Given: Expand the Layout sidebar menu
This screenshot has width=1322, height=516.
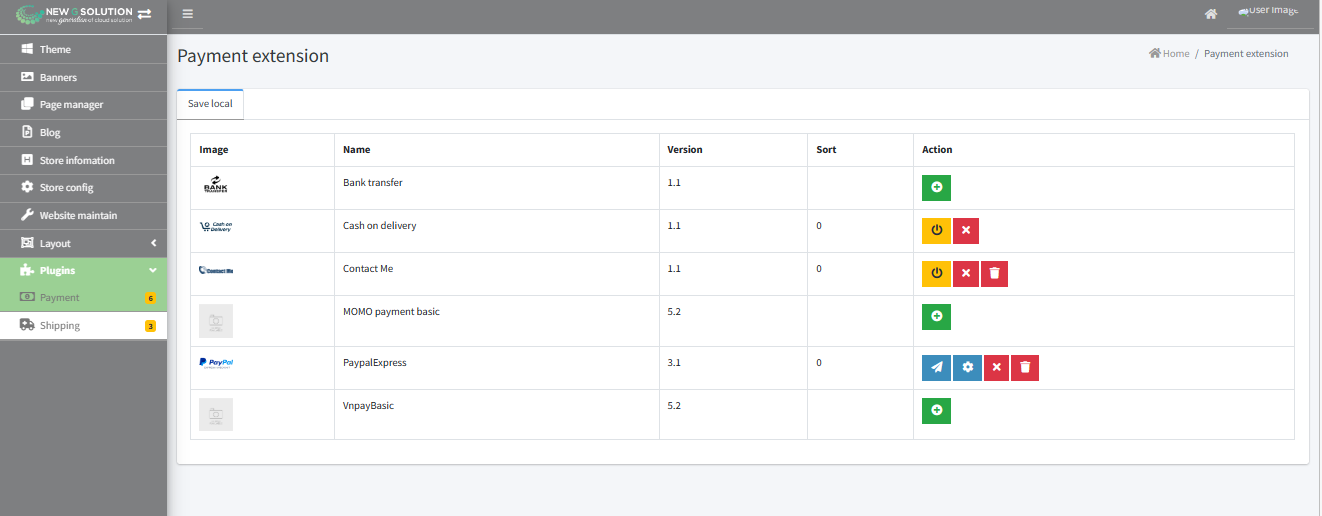Looking at the screenshot, I should (x=83, y=243).
